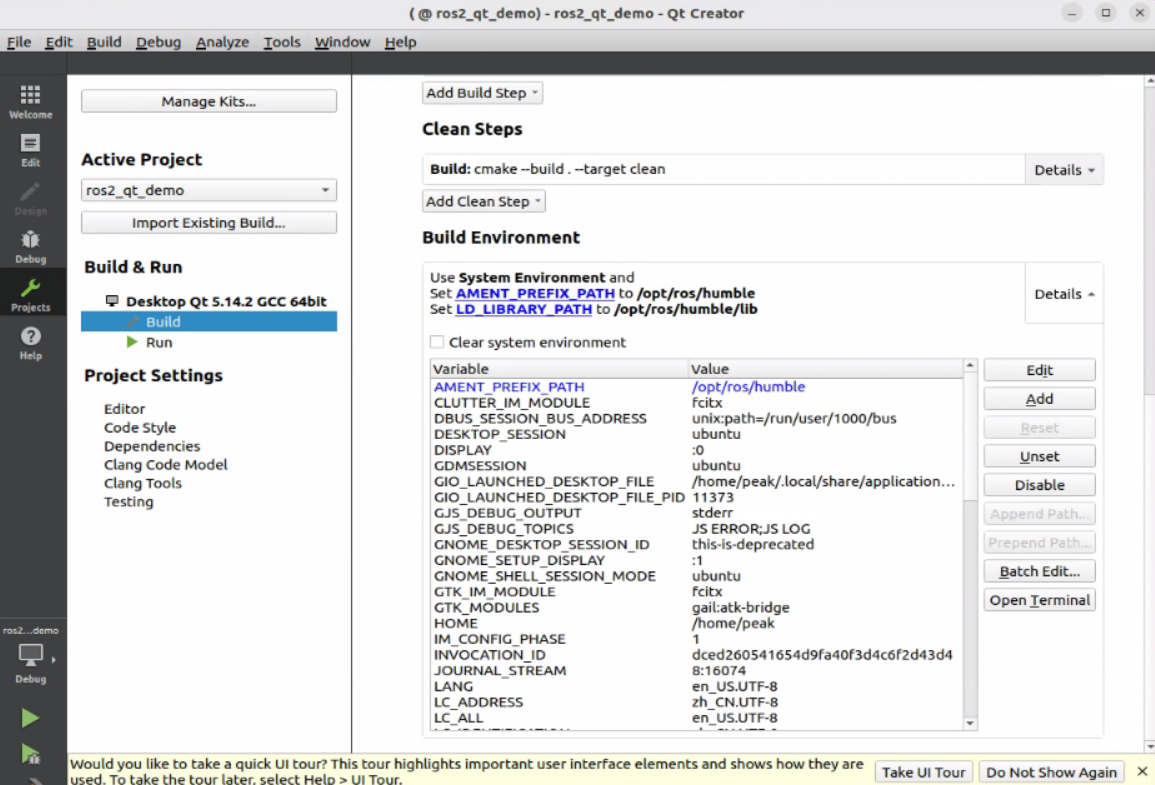Select GTK_MODULES variable row
The height and width of the screenshot is (785, 1155).
[696, 608]
